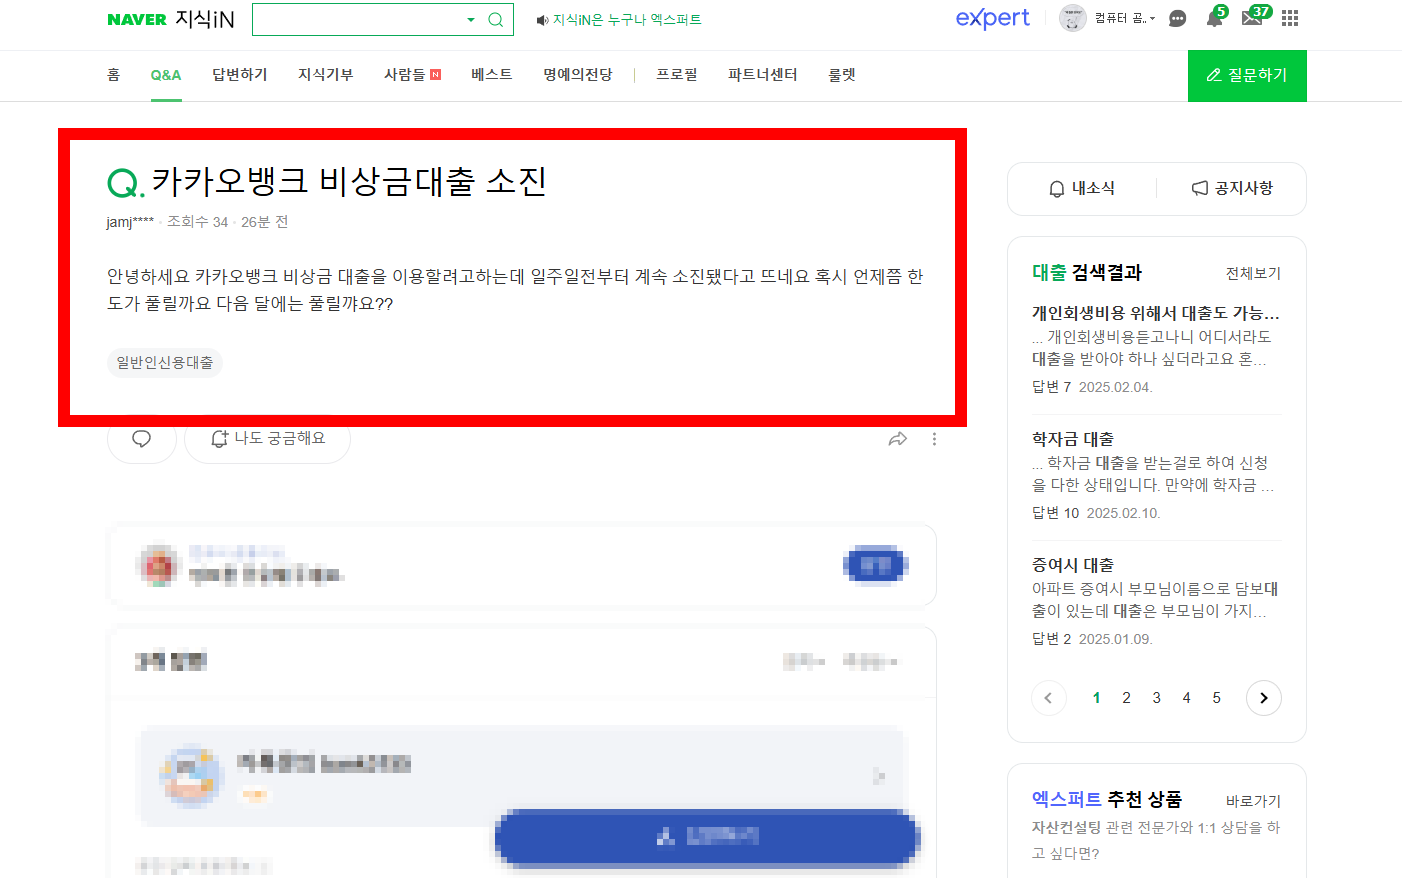The height and width of the screenshot is (878, 1402).
Task: Open 내소식 with bell icon
Action: (1082, 189)
